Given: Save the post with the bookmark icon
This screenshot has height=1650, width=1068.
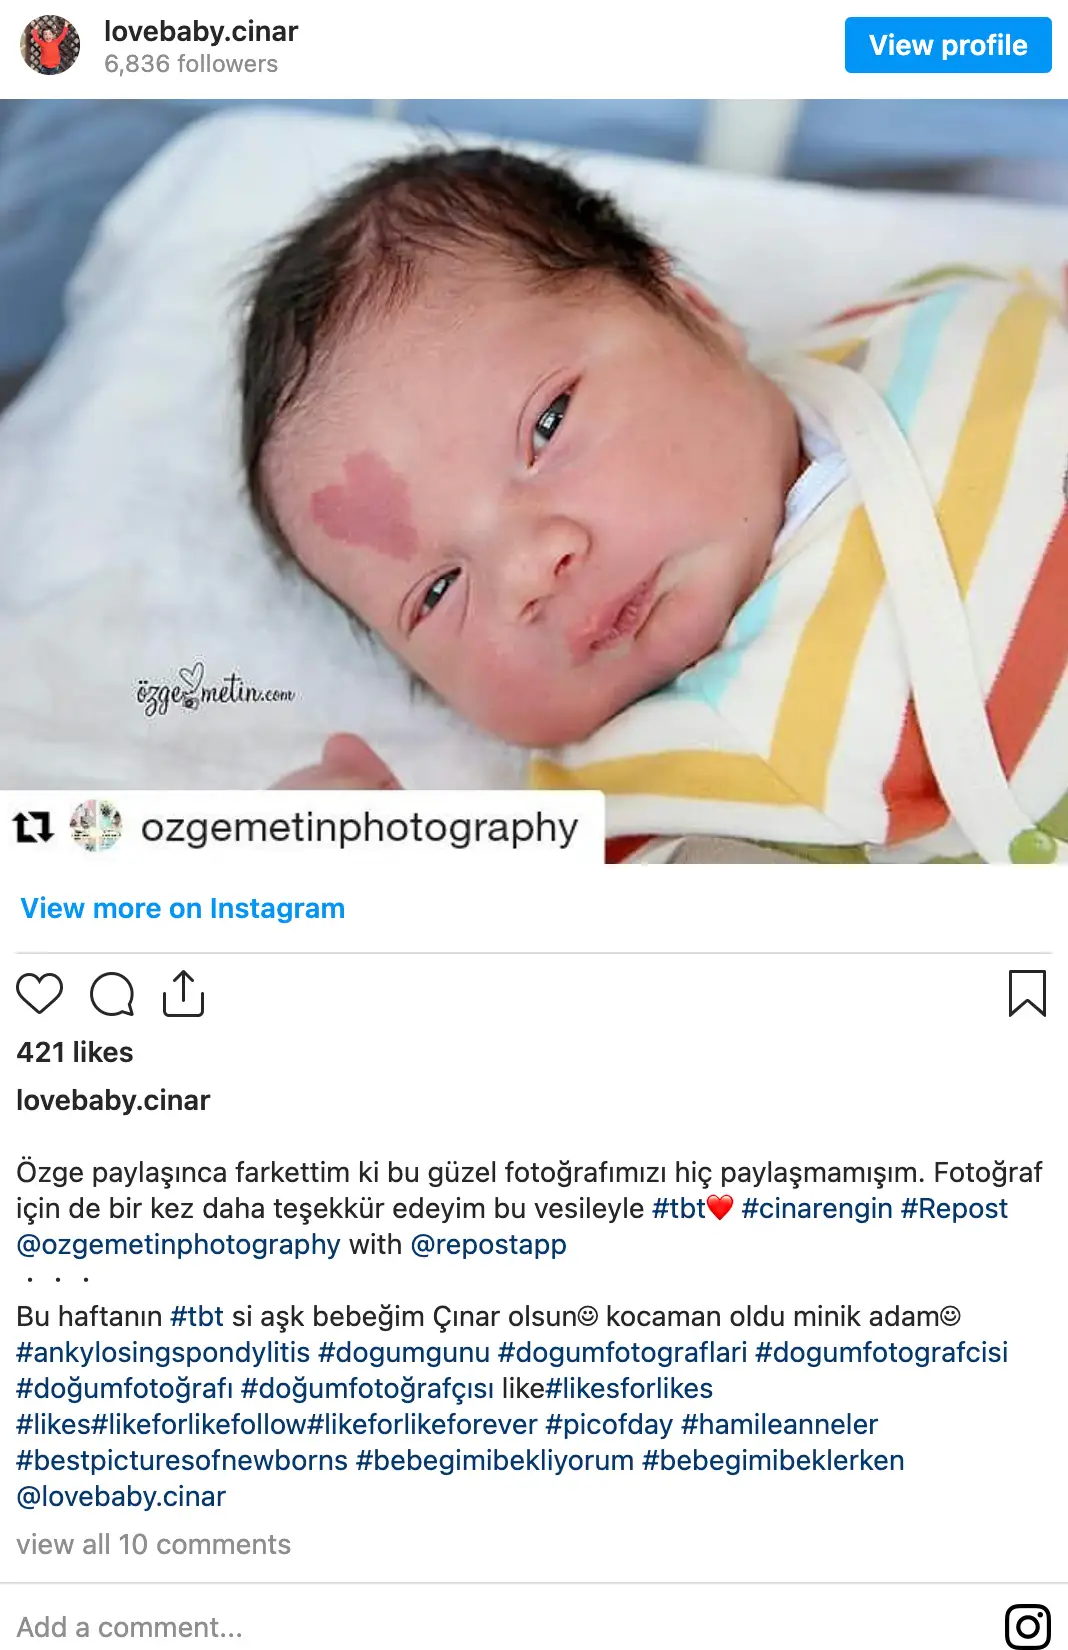Looking at the screenshot, I should click(1027, 993).
